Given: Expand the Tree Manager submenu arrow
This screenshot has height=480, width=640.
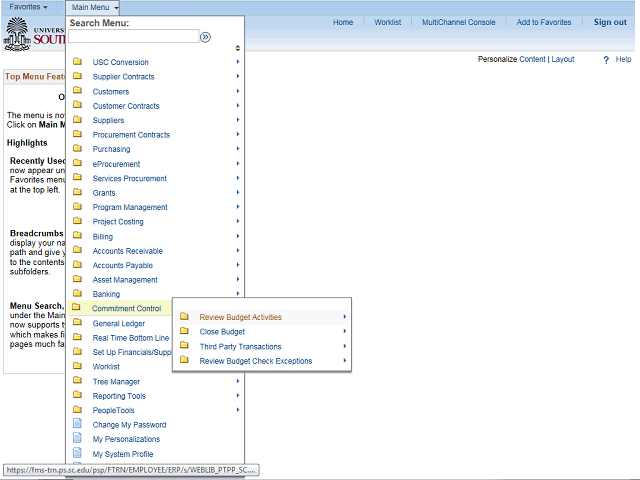Looking at the screenshot, I should tap(238, 381).
